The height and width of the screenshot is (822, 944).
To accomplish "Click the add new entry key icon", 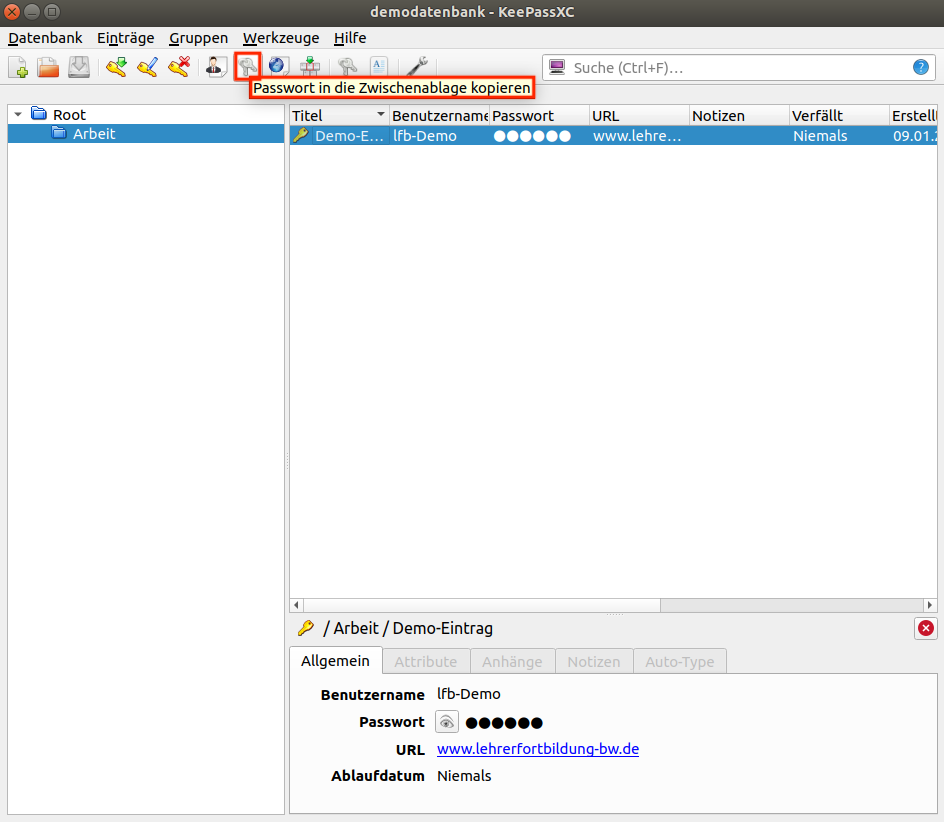I will pos(116,67).
